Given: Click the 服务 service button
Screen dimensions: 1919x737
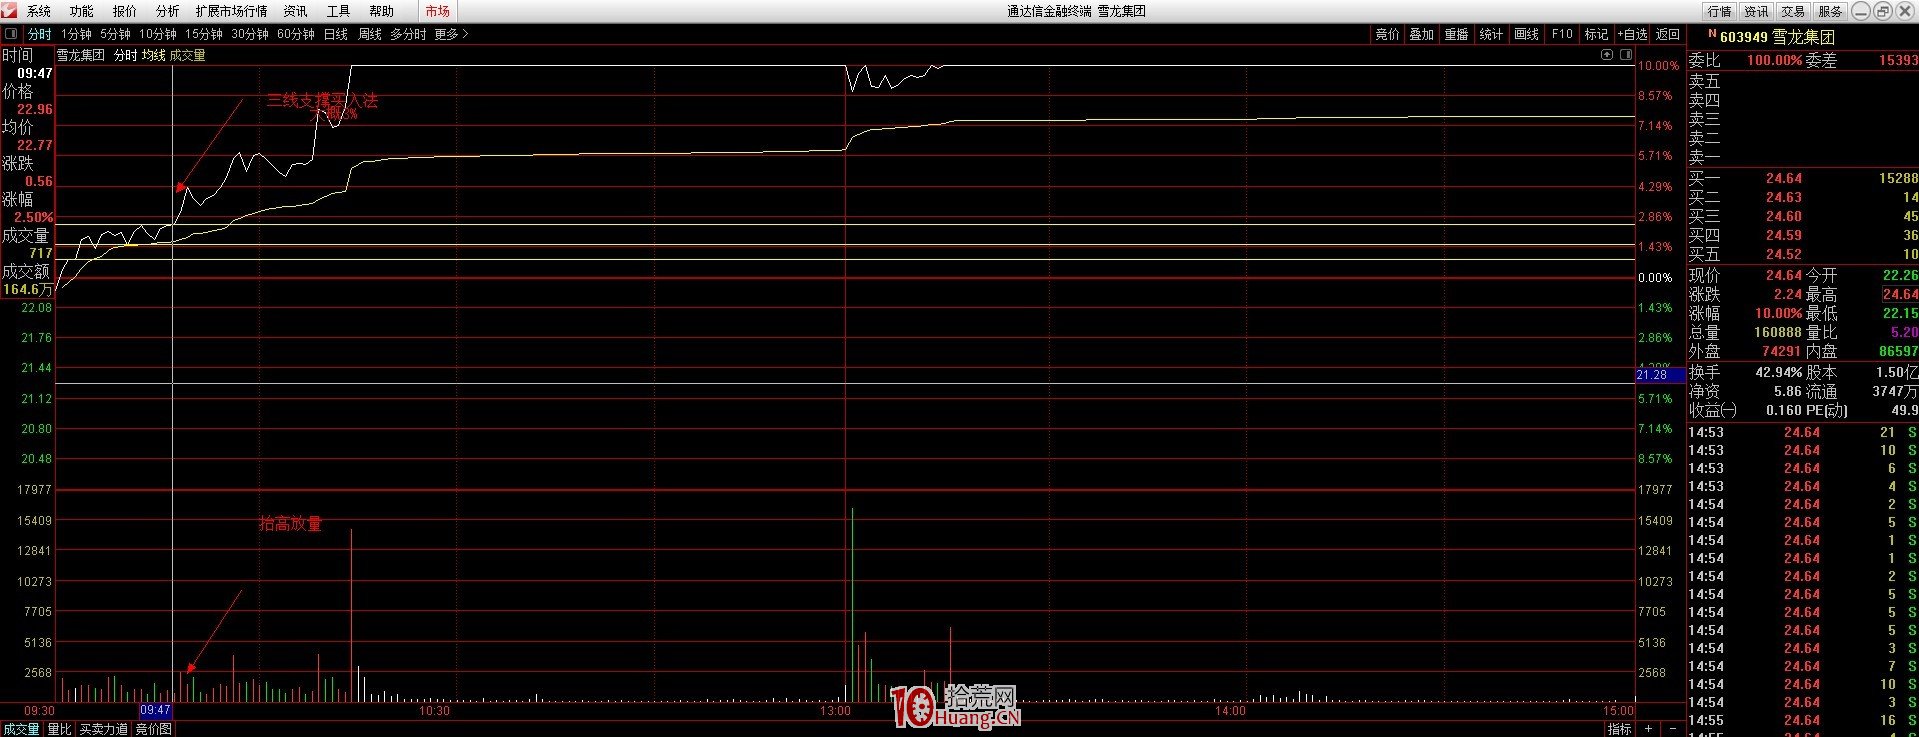Looking at the screenshot, I should [1830, 11].
